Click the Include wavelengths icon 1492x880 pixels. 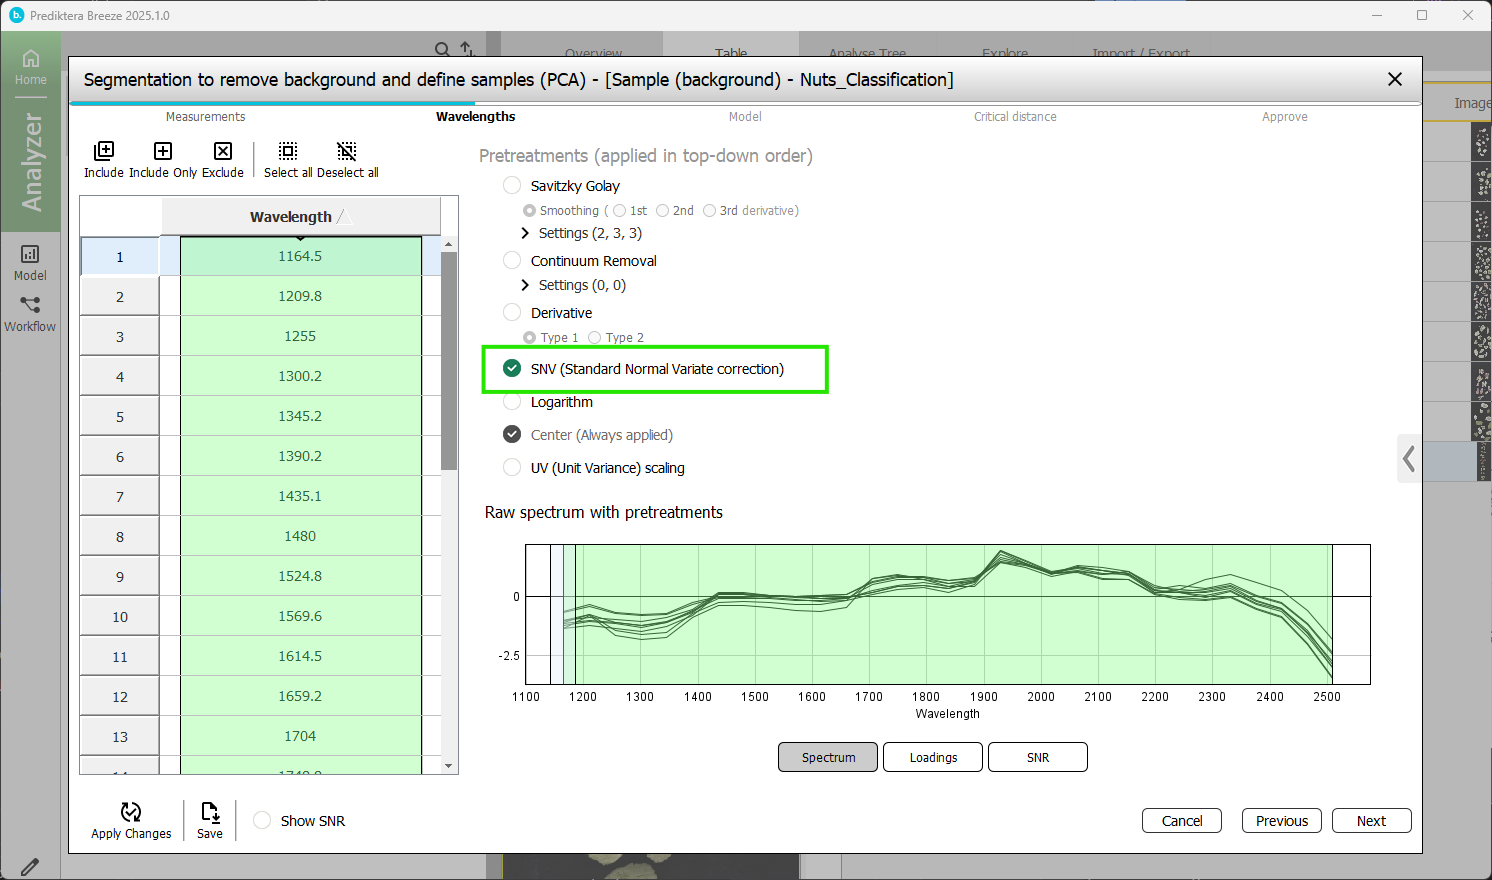point(104,152)
